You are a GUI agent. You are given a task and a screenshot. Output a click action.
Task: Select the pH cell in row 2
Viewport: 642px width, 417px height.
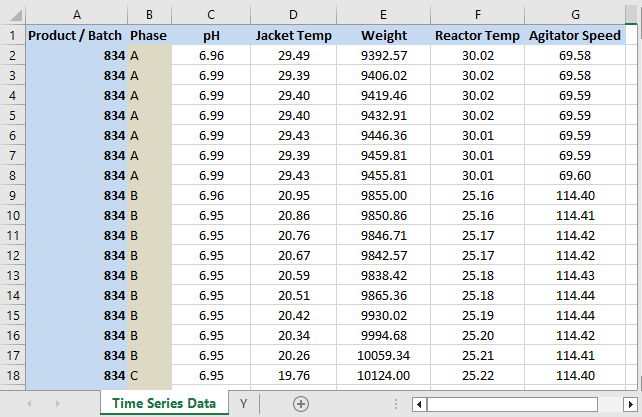(211, 55)
